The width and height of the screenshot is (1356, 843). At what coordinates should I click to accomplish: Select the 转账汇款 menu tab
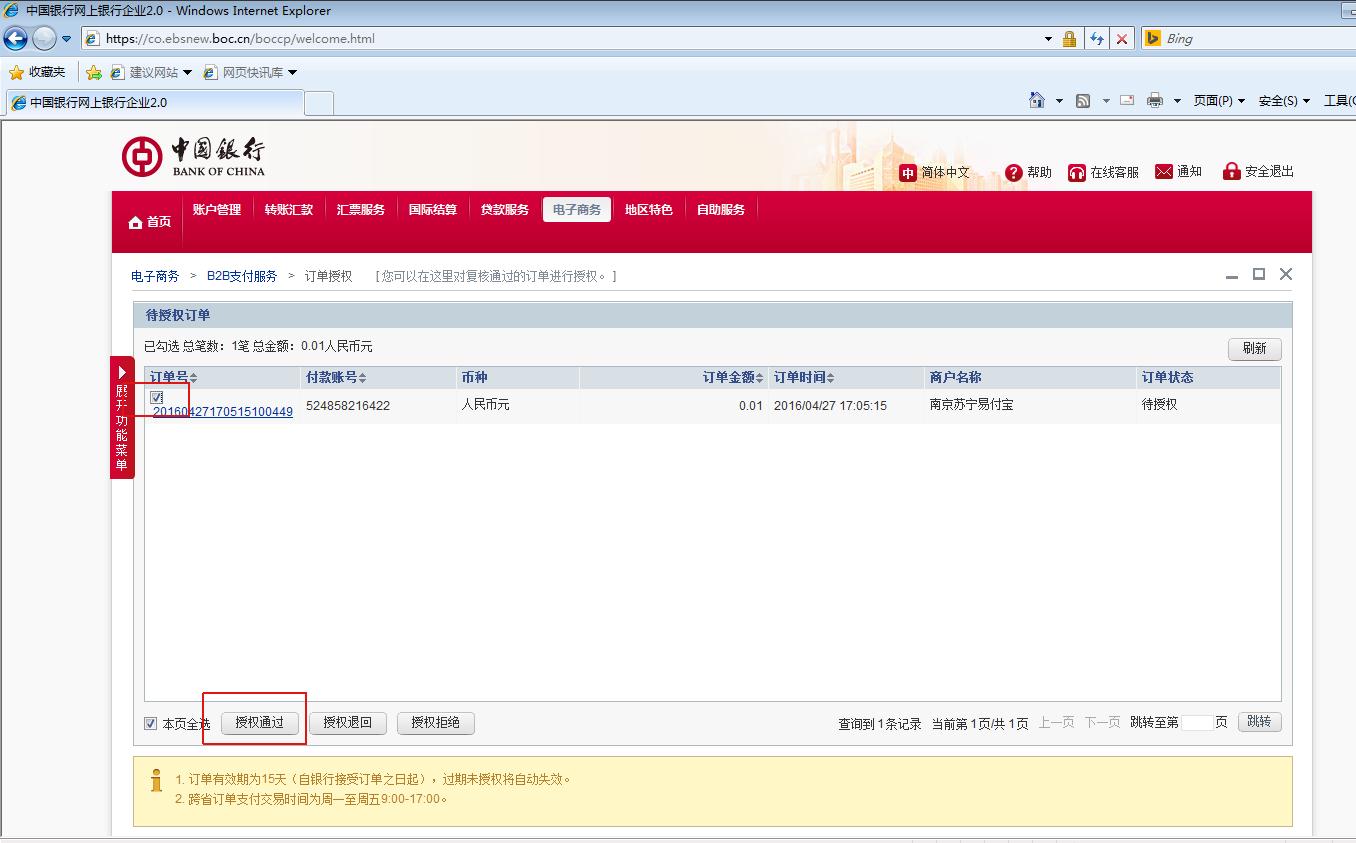coord(289,209)
